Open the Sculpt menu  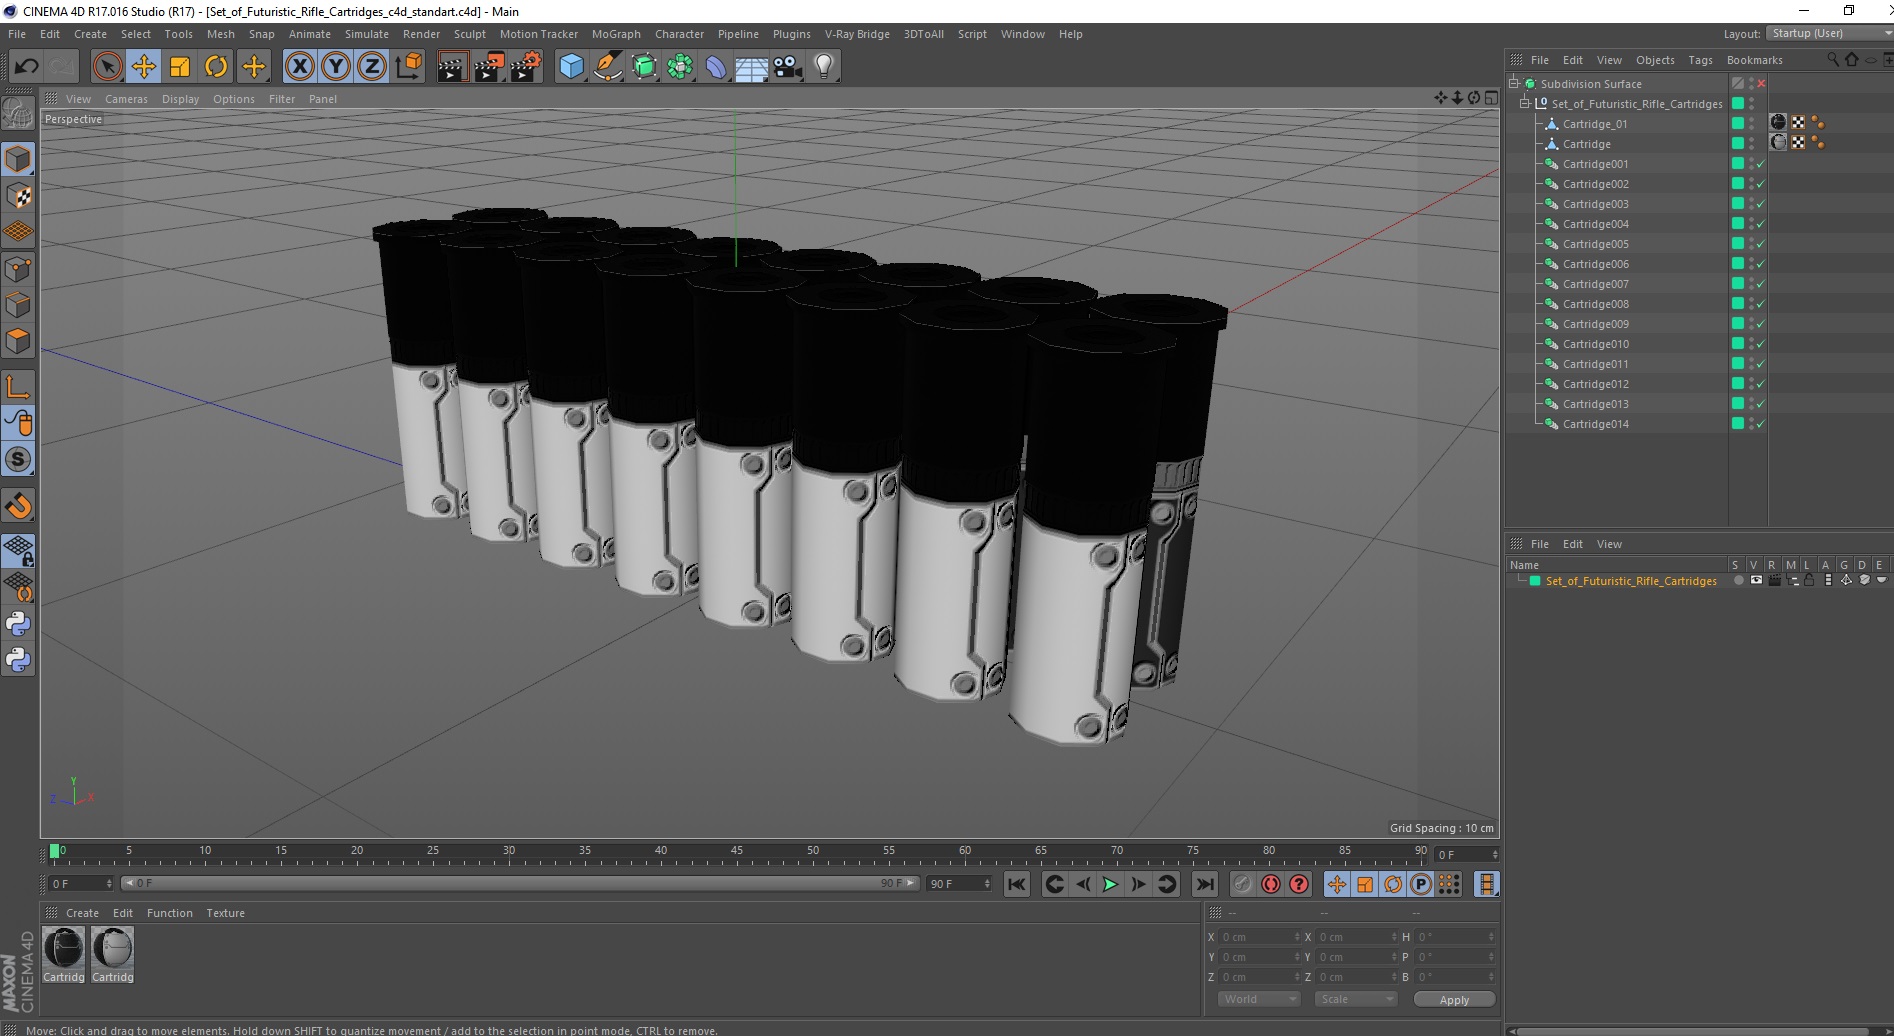point(469,34)
